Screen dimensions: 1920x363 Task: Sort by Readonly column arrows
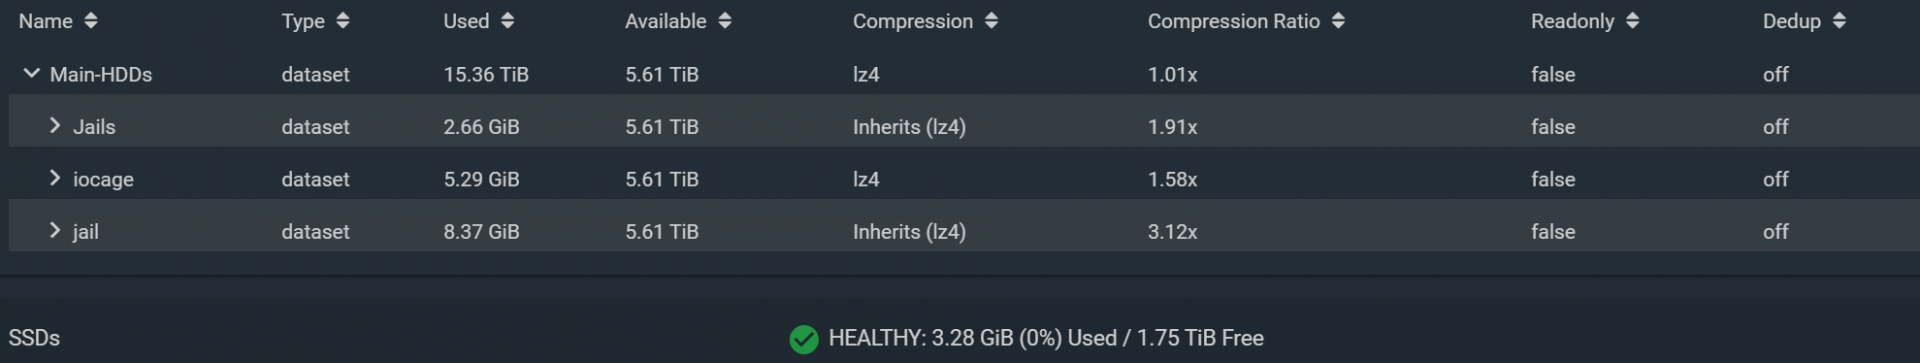point(1632,21)
